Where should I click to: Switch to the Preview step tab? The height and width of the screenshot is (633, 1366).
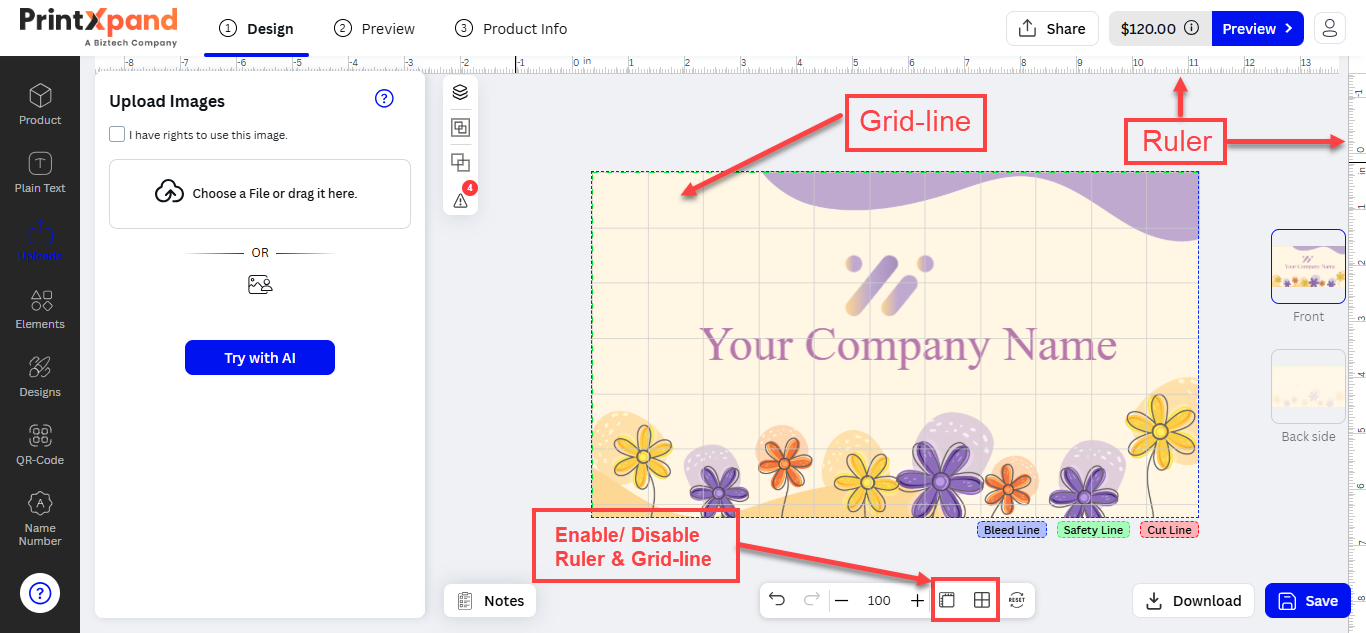[375, 28]
